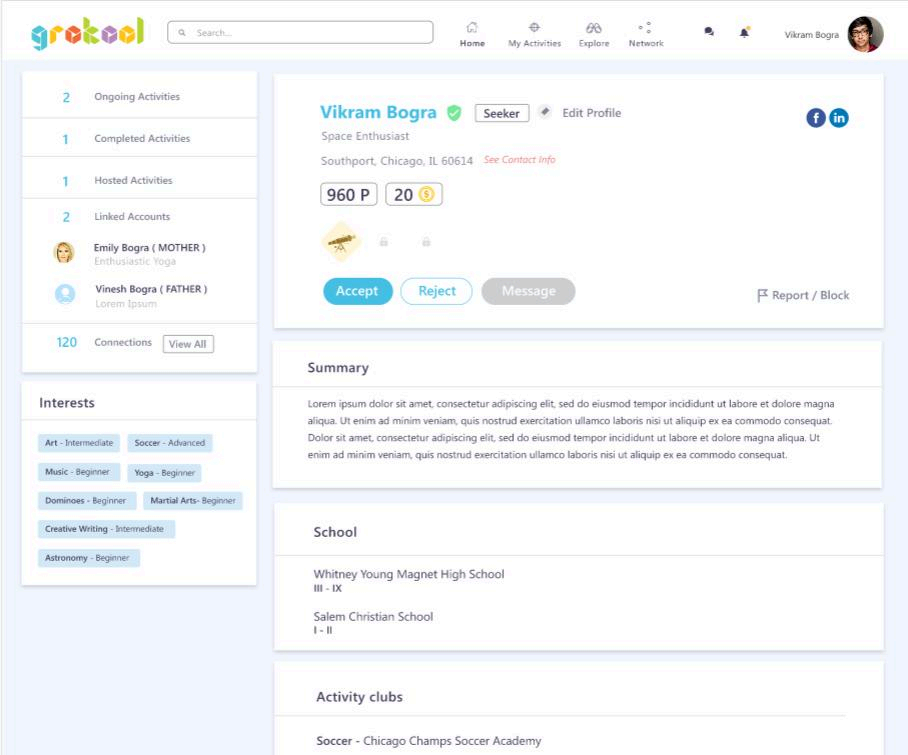Click the notification bell icon
This screenshot has height=755, width=908.
pyautogui.click(x=745, y=32)
